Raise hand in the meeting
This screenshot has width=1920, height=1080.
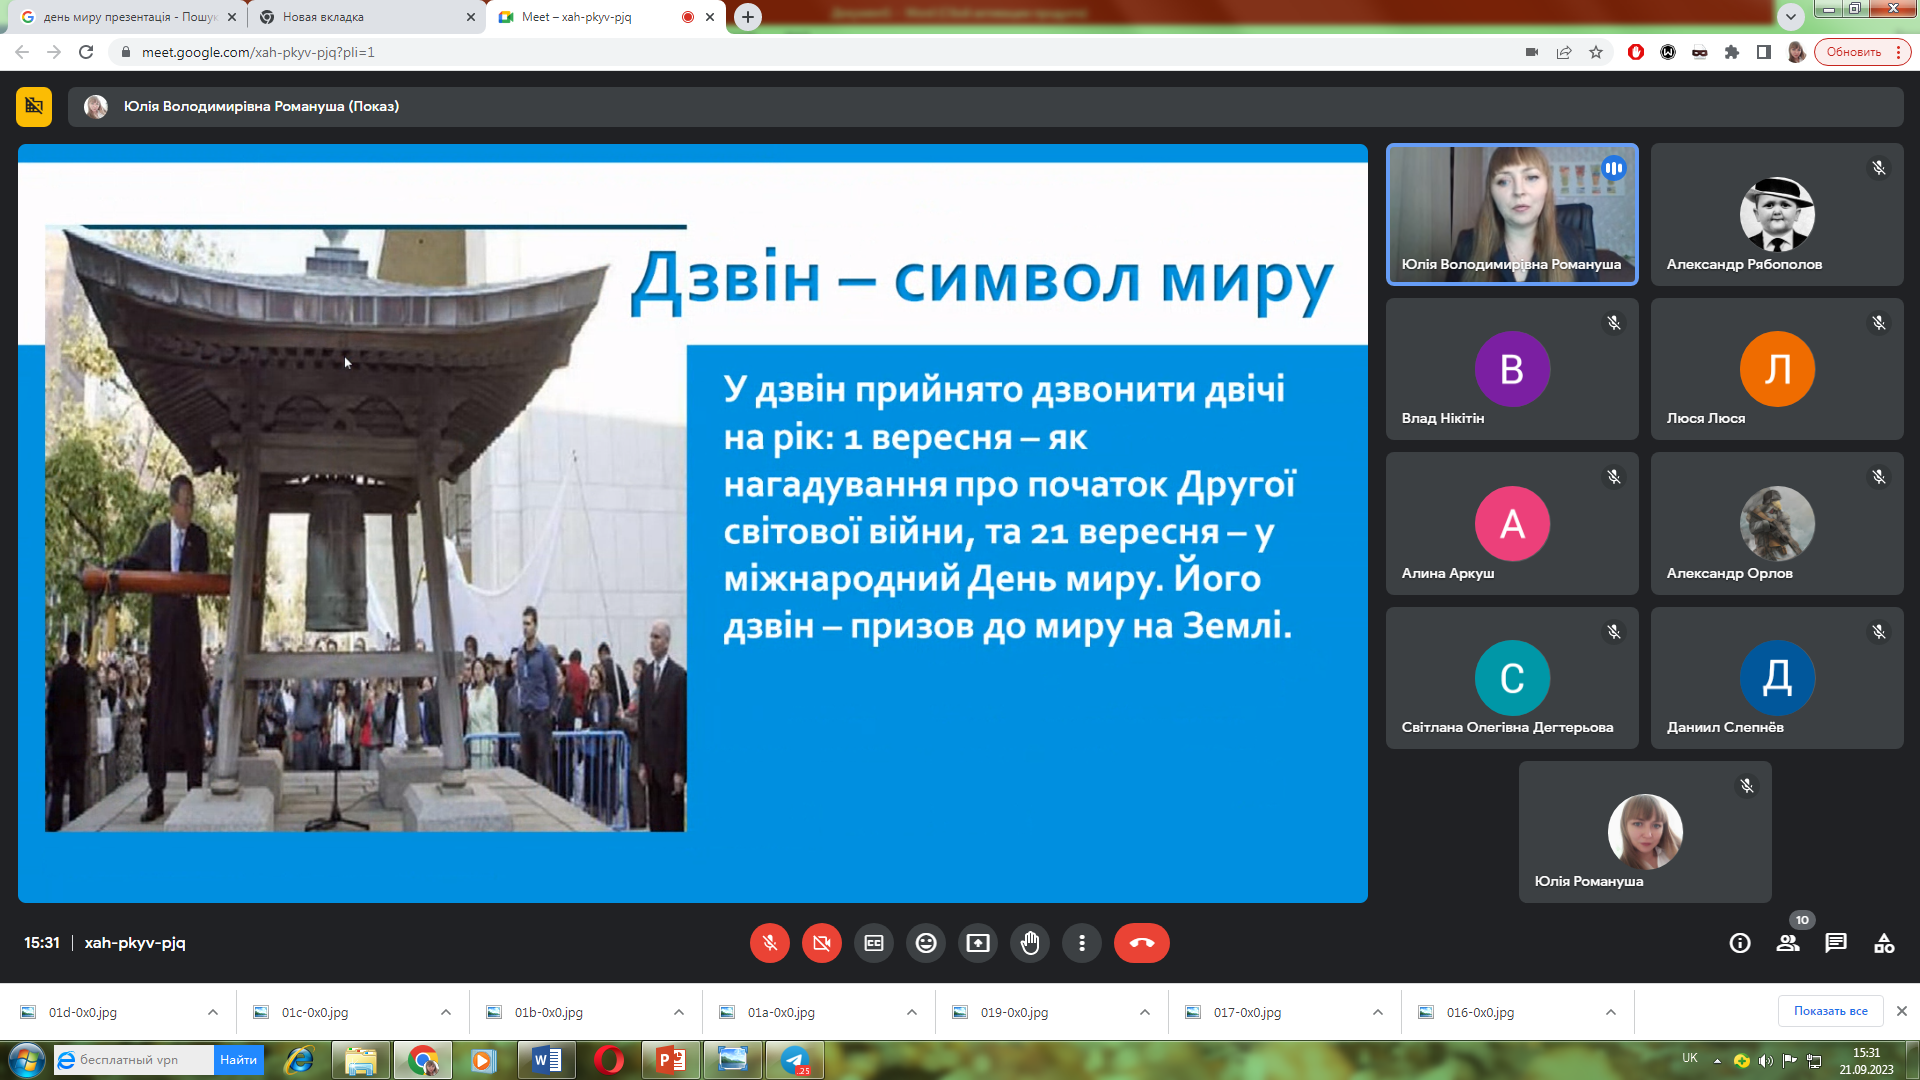(x=1030, y=943)
